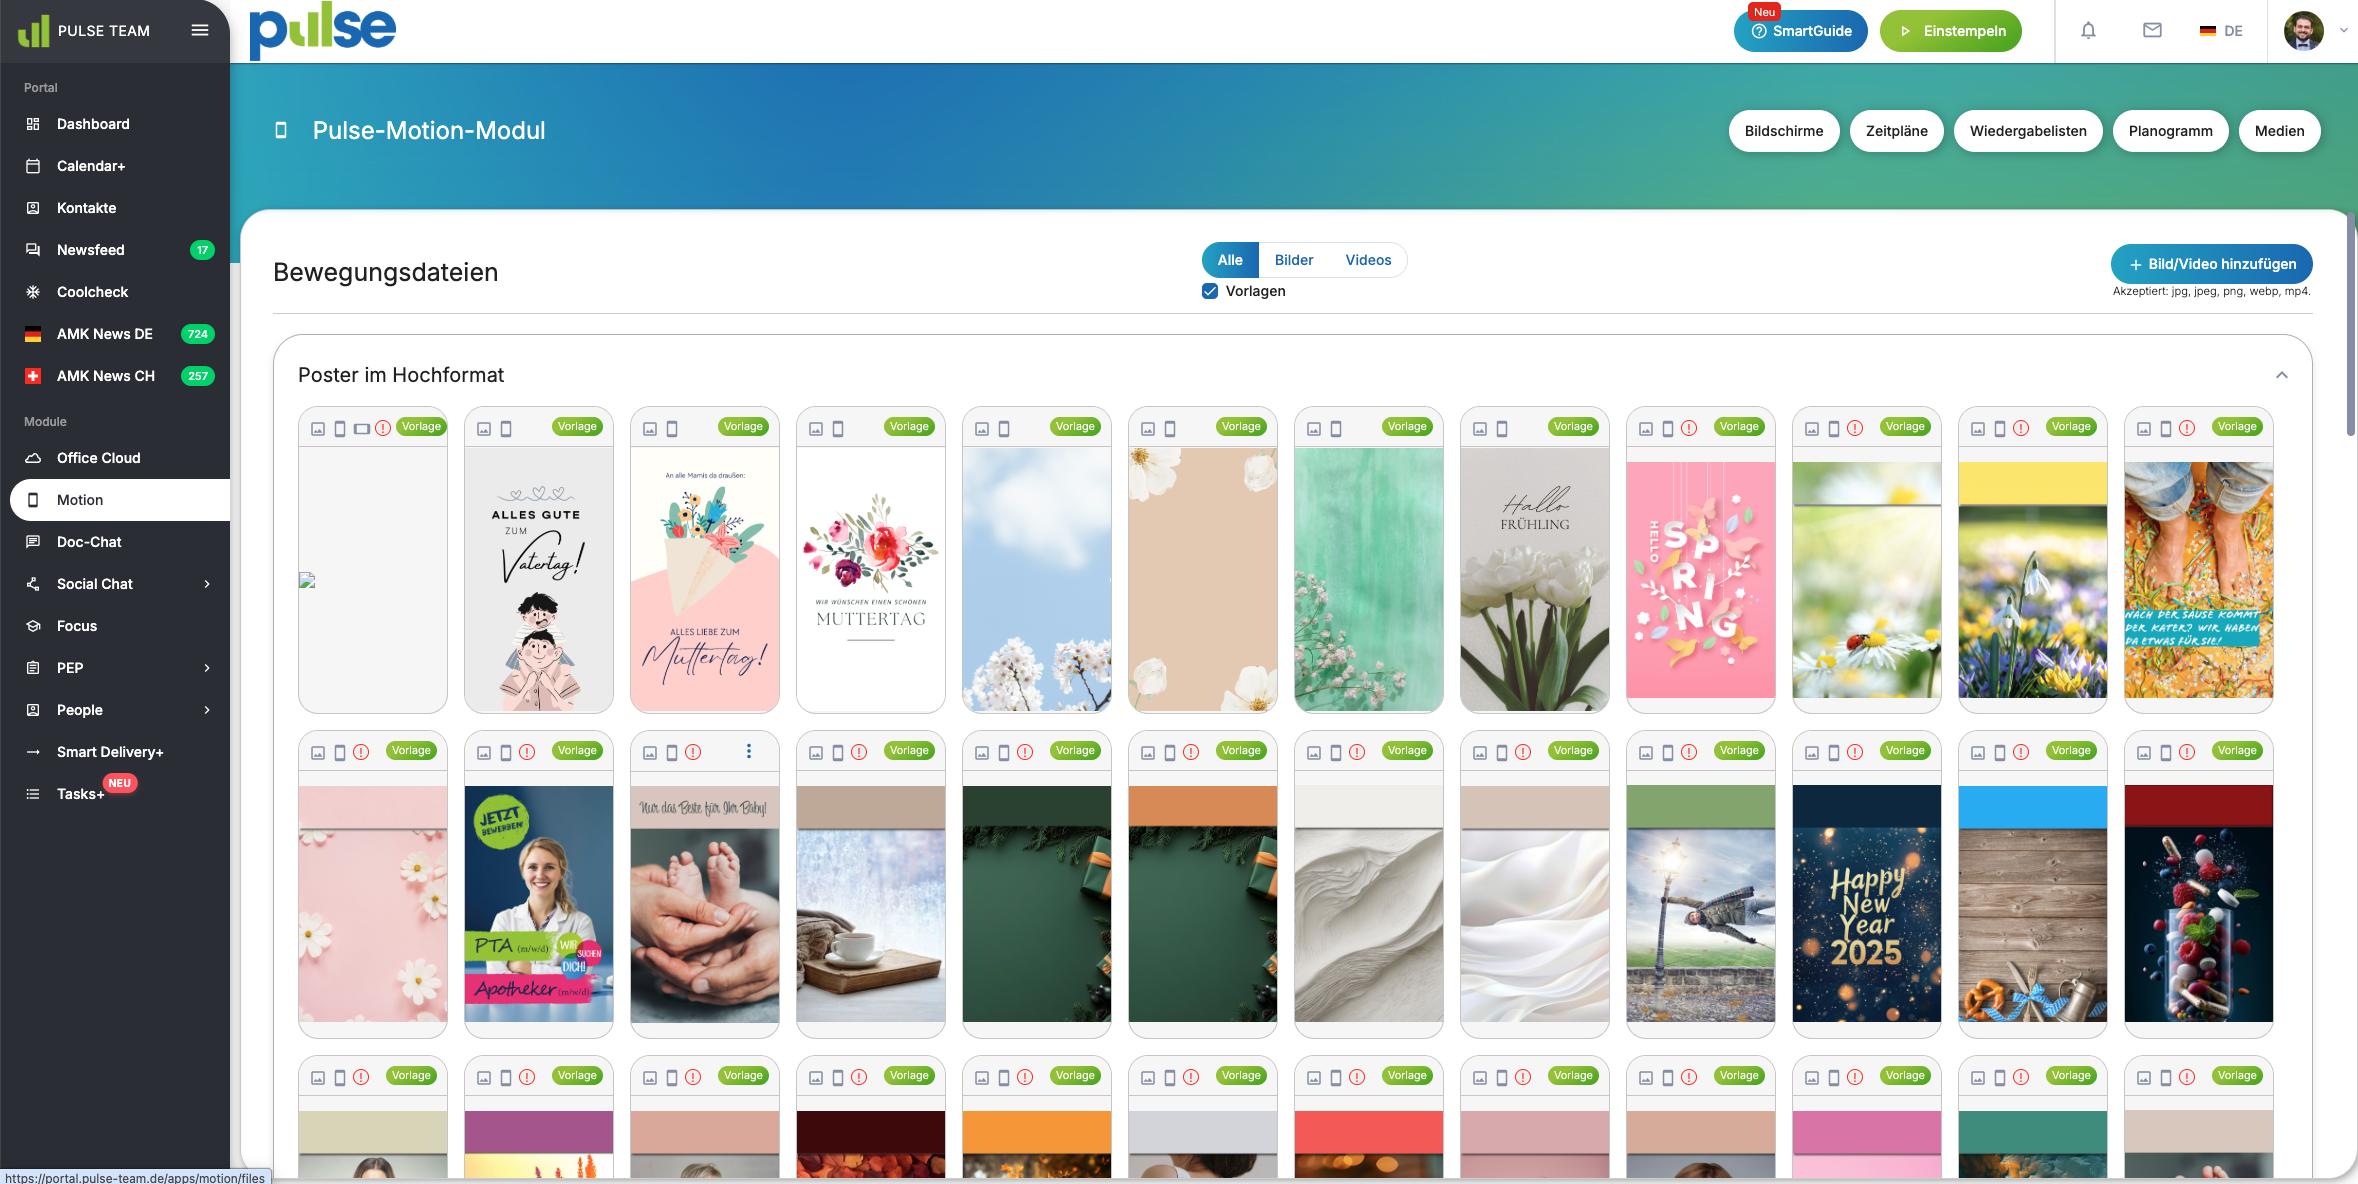Open the mail envelope icon
This screenshot has height=1184, width=2358.
[x=2152, y=31]
